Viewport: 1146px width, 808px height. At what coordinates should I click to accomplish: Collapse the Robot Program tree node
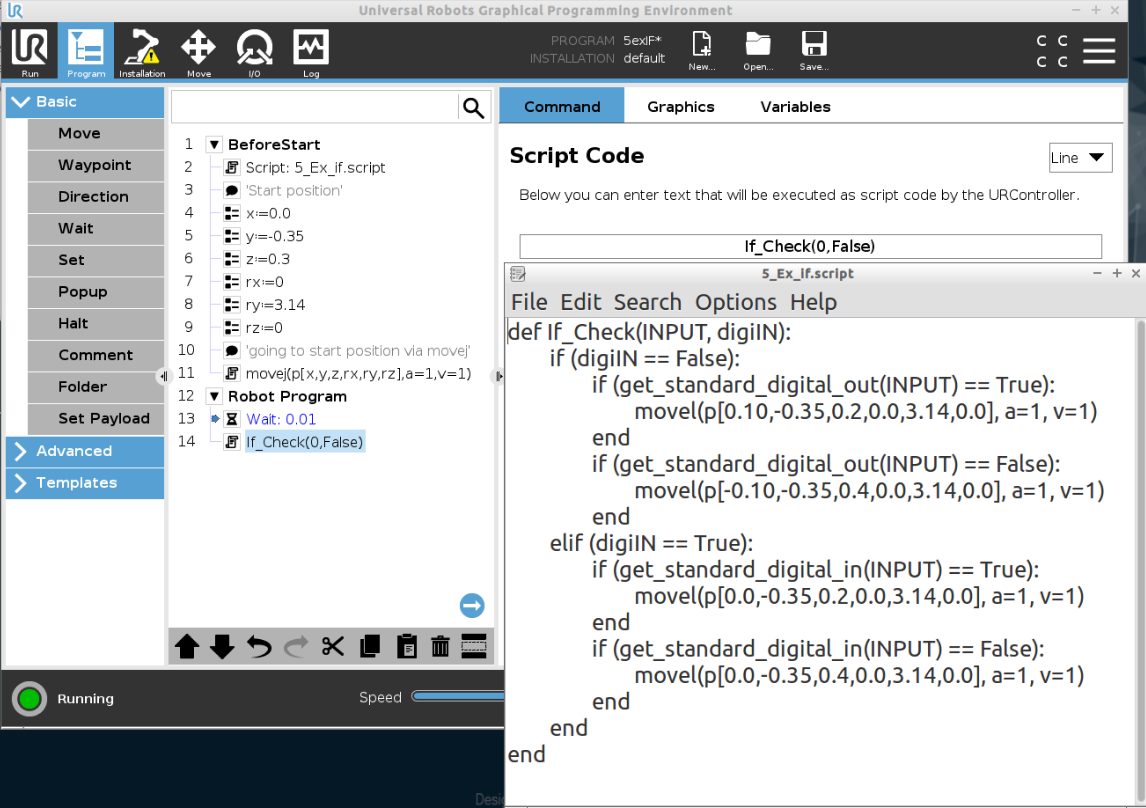coord(214,397)
